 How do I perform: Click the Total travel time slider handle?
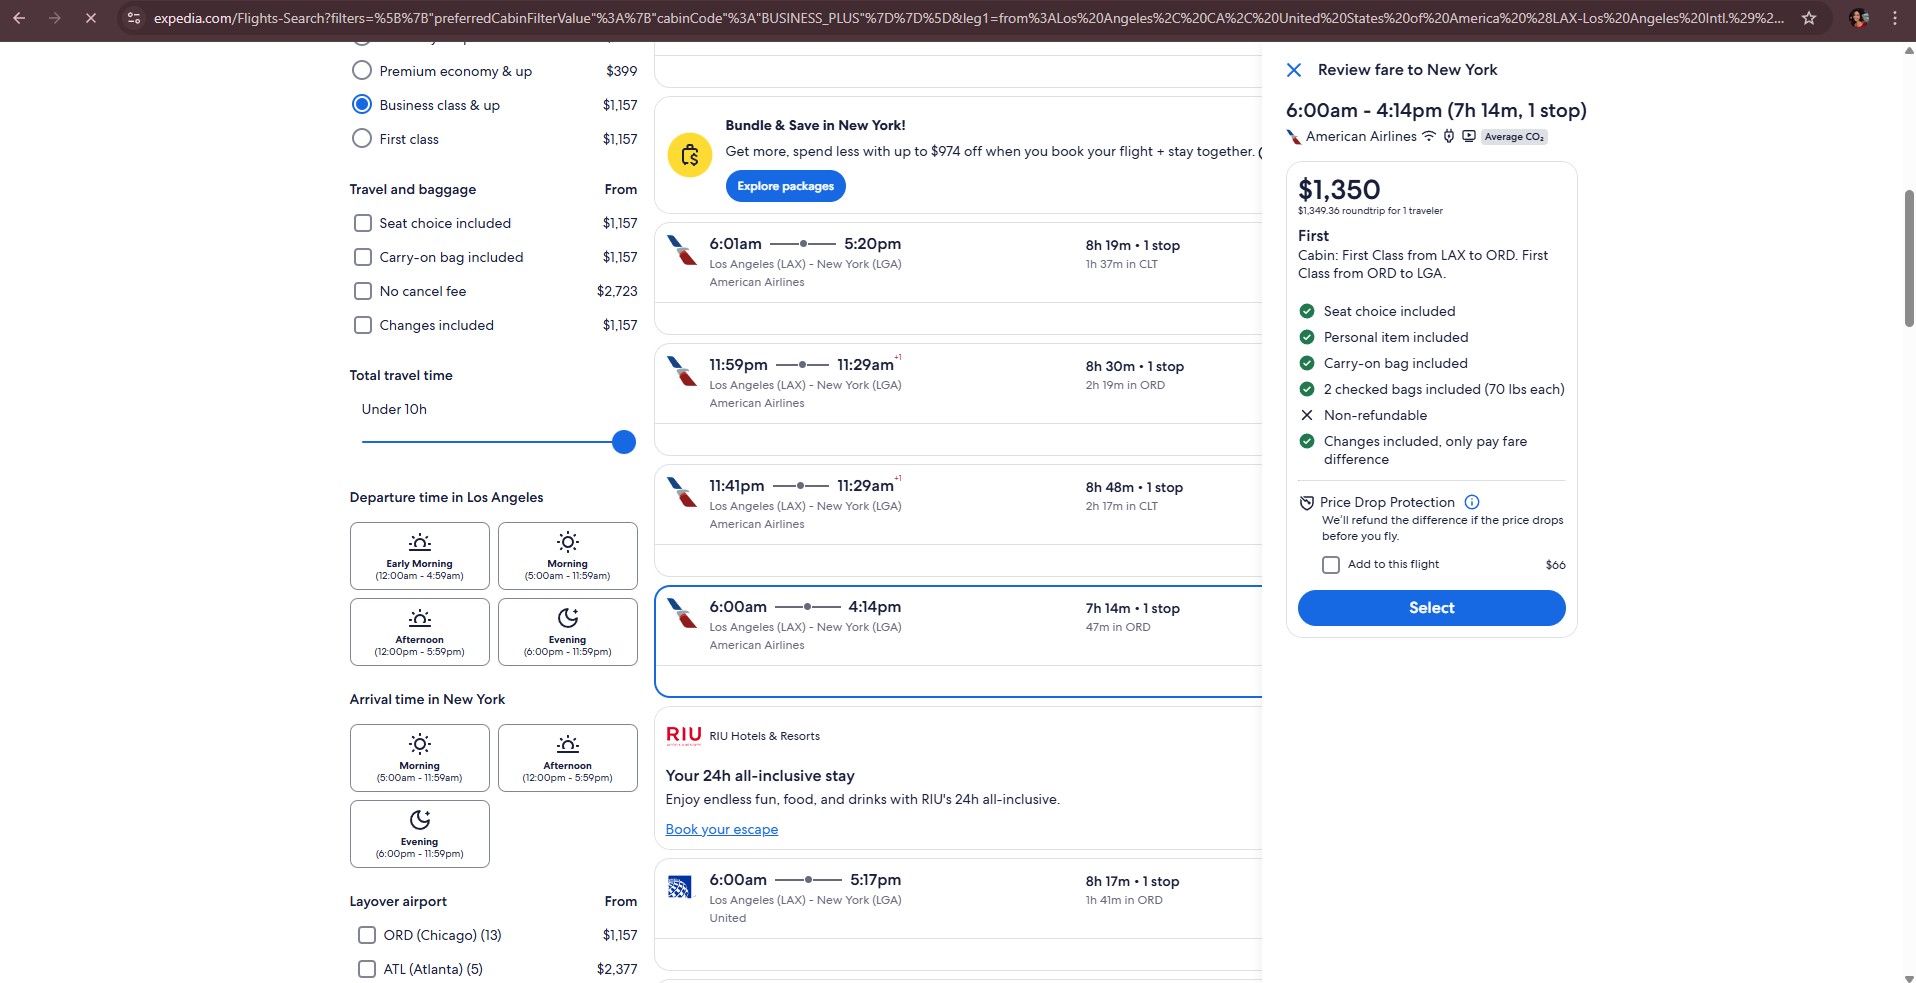624,442
